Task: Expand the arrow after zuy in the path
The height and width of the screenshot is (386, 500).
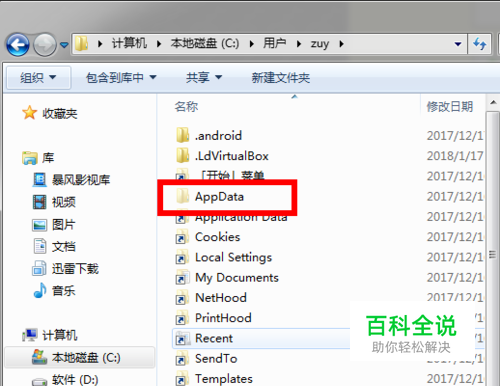Action: pyautogui.click(x=341, y=44)
